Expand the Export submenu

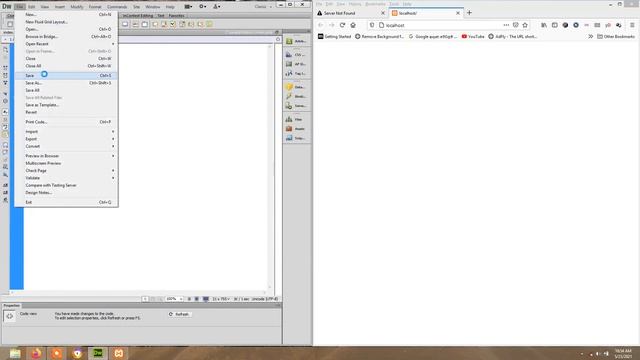tap(67, 139)
